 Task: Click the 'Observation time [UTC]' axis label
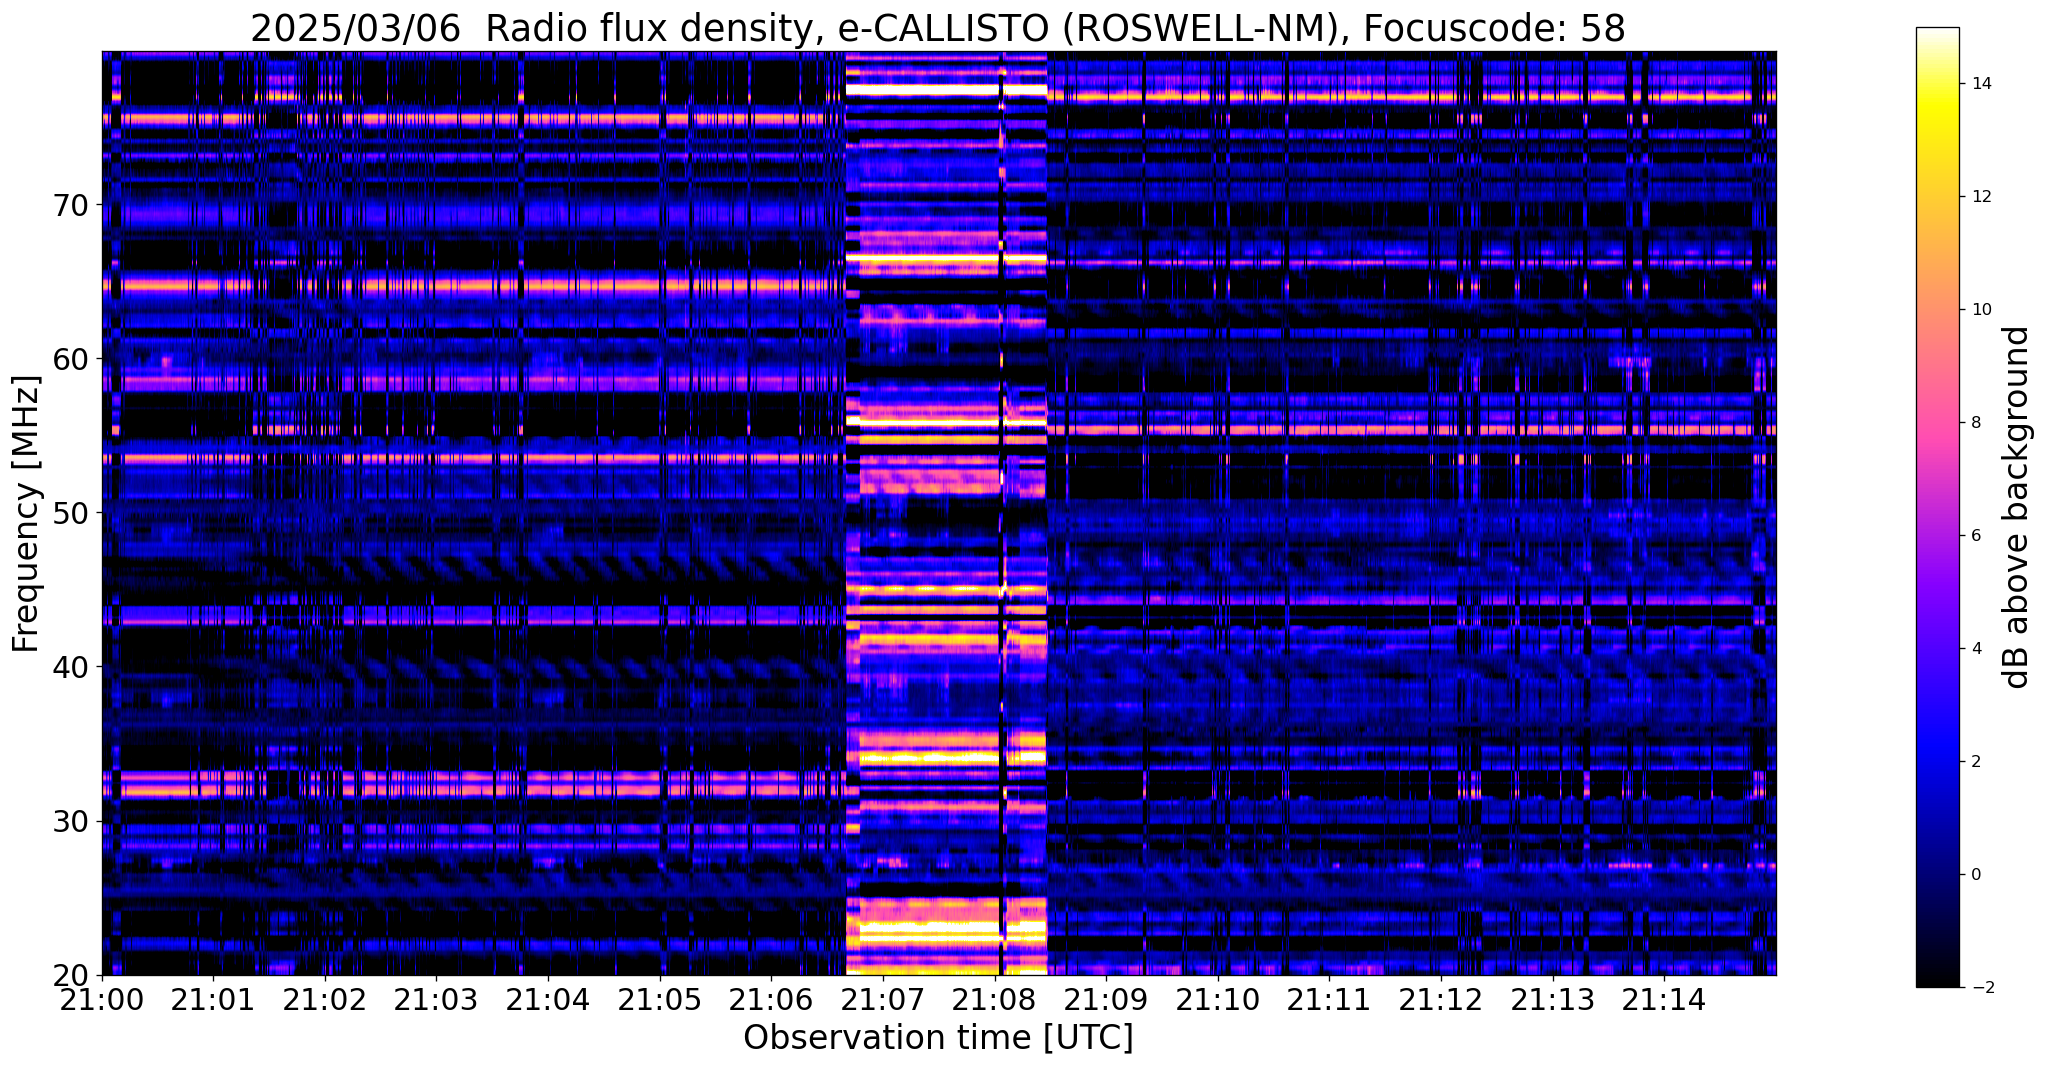click(x=938, y=1038)
